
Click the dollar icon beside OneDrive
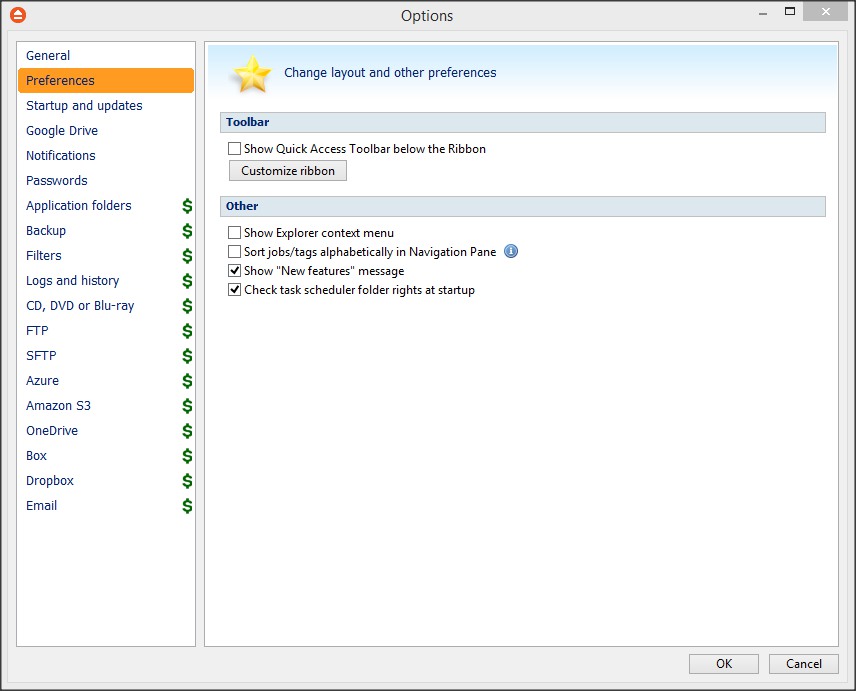(187, 431)
